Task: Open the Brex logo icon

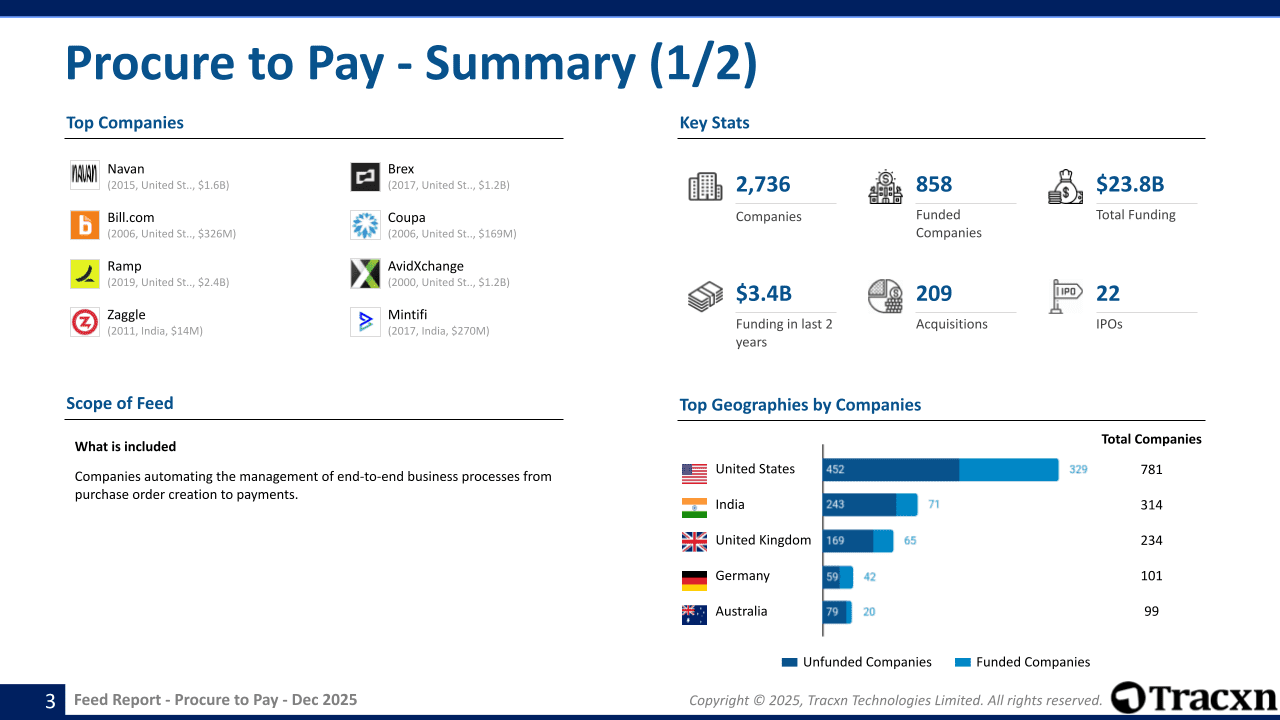Action: point(365,177)
